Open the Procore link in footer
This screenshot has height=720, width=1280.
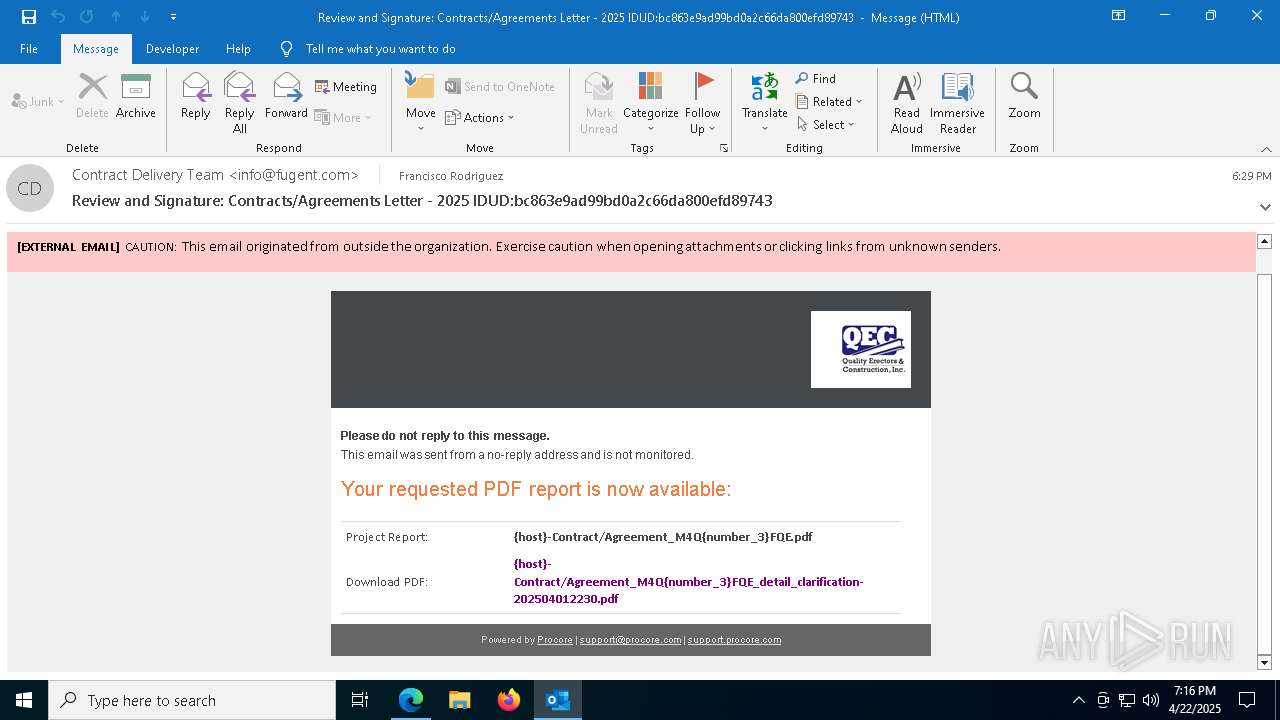(555, 640)
